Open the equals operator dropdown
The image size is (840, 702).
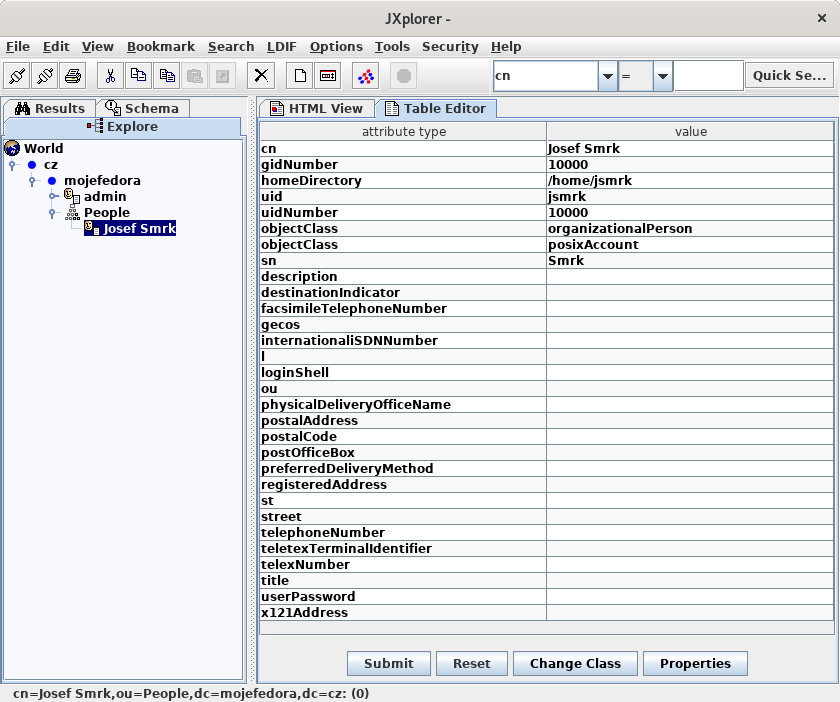tap(662, 76)
